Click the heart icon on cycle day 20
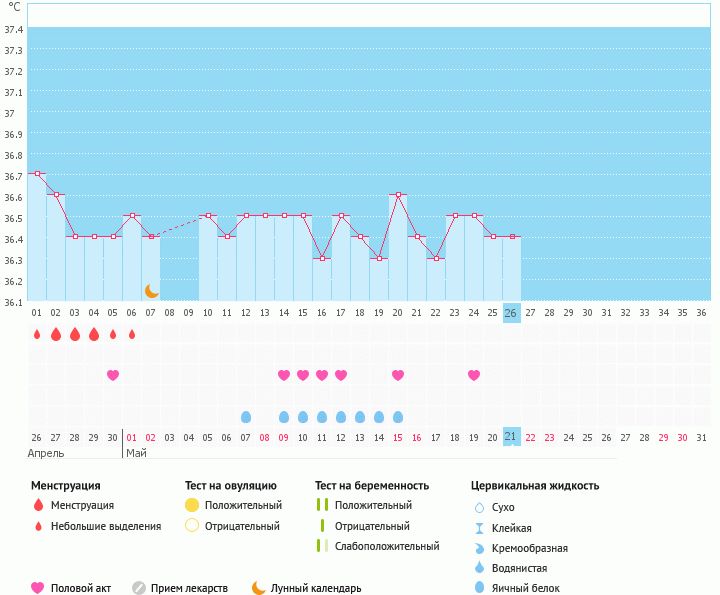 click(398, 375)
